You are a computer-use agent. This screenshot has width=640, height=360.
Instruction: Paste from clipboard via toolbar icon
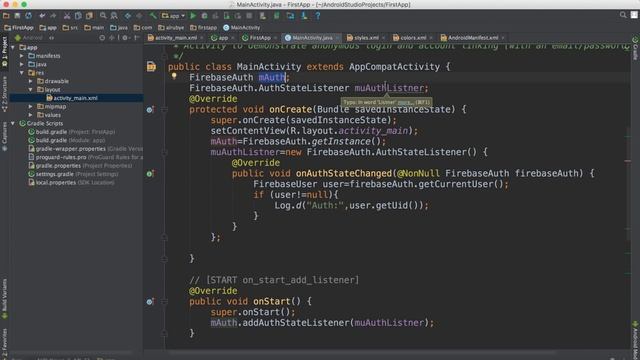(89, 16)
